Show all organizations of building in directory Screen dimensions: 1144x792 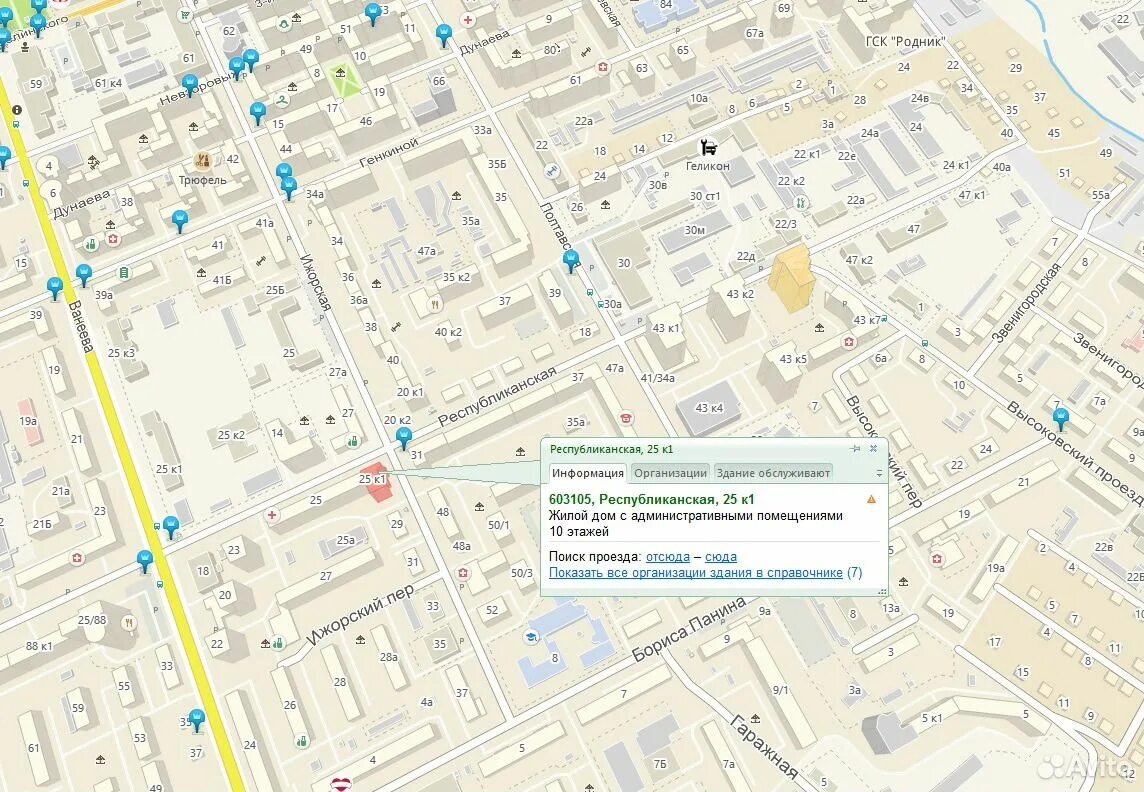coord(696,572)
